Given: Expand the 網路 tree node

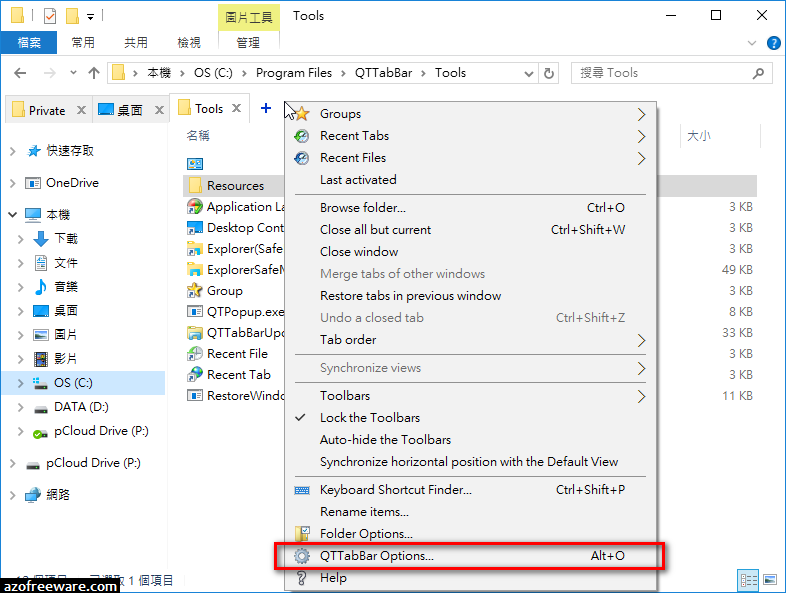Looking at the screenshot, I should 13,495.
